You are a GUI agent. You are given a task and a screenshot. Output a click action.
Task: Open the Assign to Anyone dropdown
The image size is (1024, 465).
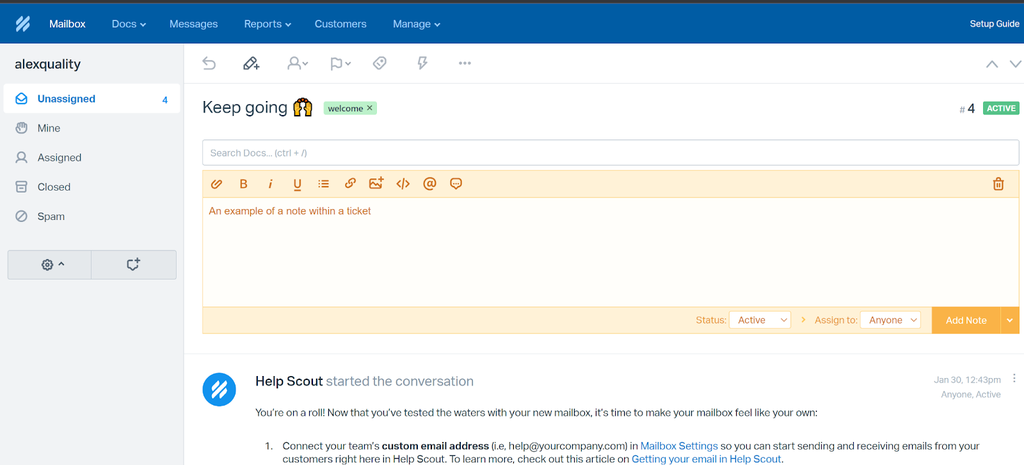click(x=890, y=320)
